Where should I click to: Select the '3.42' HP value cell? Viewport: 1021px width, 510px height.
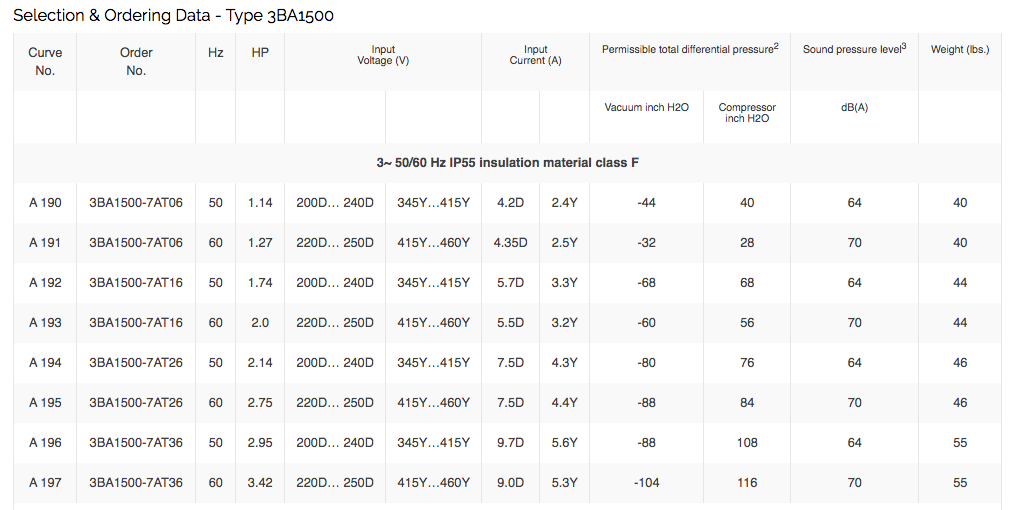(260, 483)
